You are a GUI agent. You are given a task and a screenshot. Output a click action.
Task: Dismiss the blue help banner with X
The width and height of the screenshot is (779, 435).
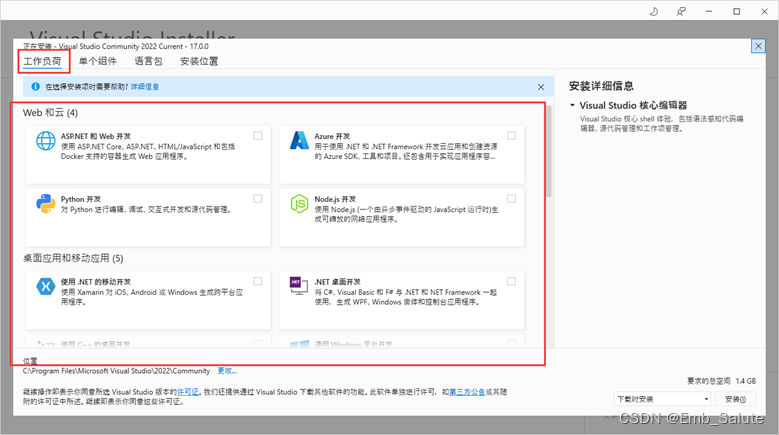pos(541,87)
